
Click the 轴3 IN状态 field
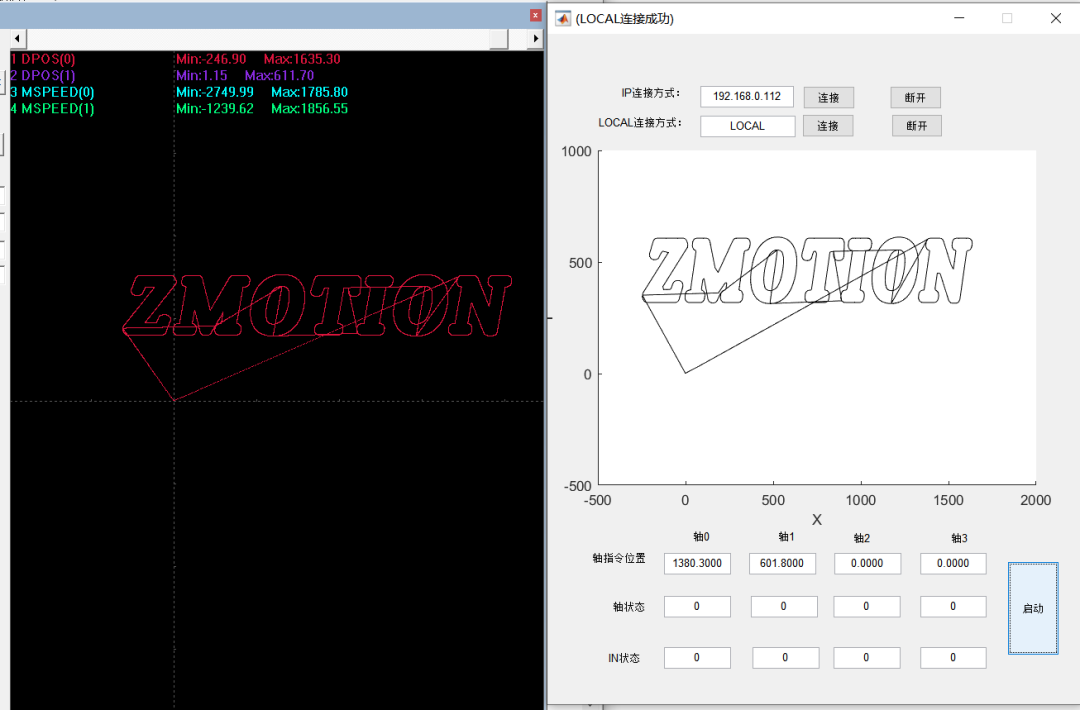[x=953, y=657]
